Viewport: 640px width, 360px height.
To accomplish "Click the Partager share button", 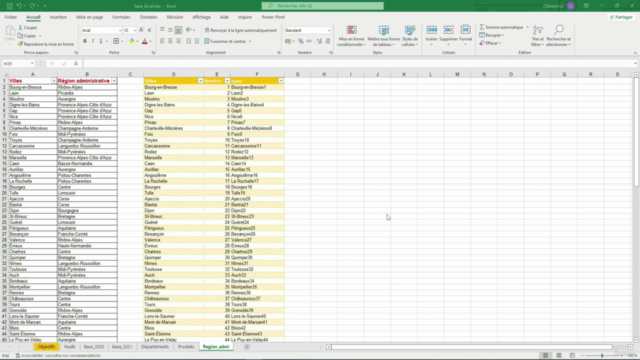I will pos(621,17).
